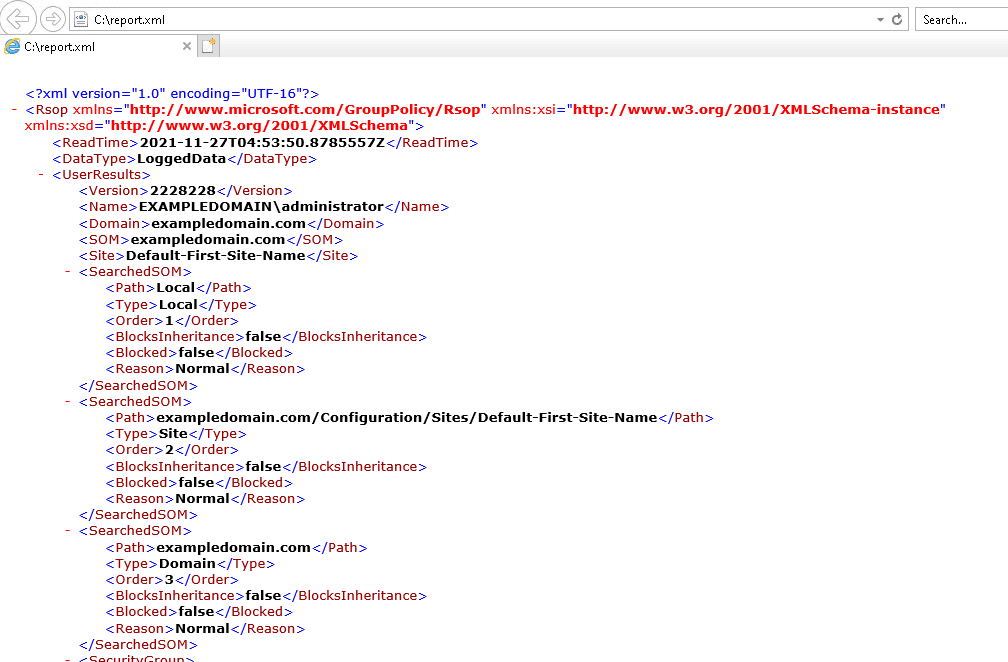Collapse the first SearchedSOM node with Path Local

coord(68,272)
